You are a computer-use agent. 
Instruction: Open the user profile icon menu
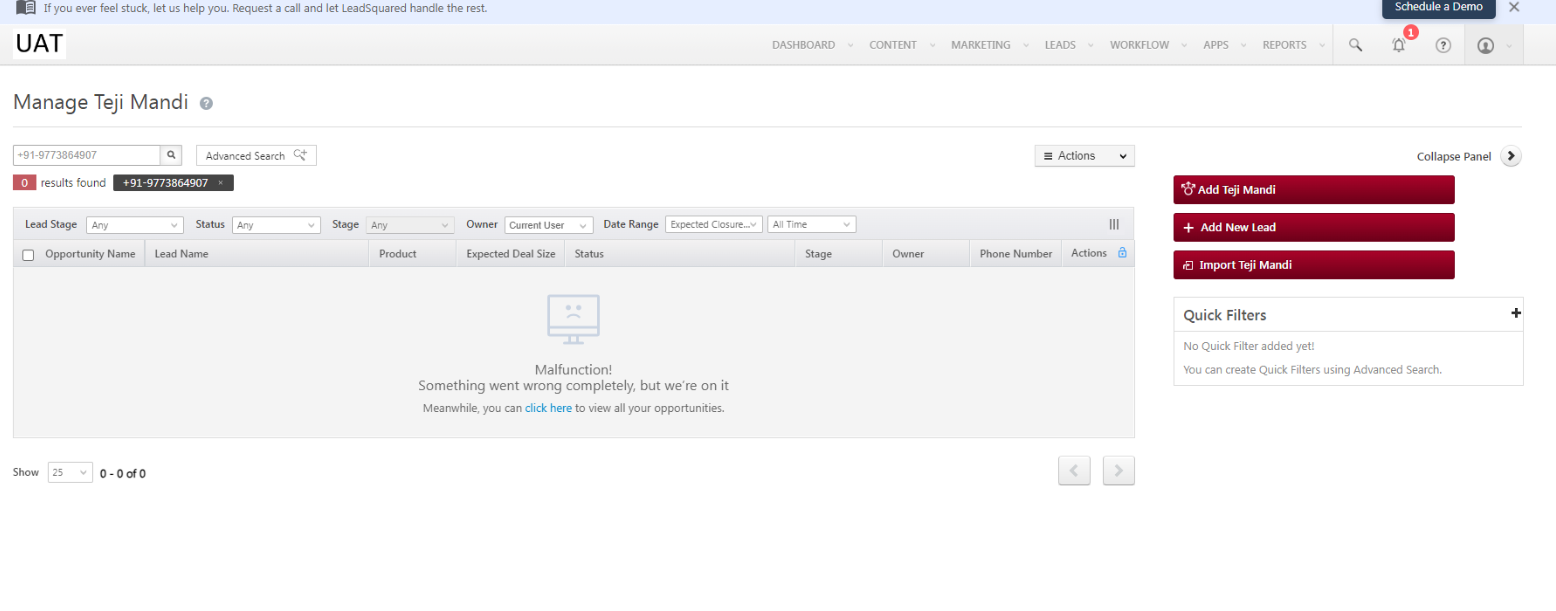coord(1485,45)
